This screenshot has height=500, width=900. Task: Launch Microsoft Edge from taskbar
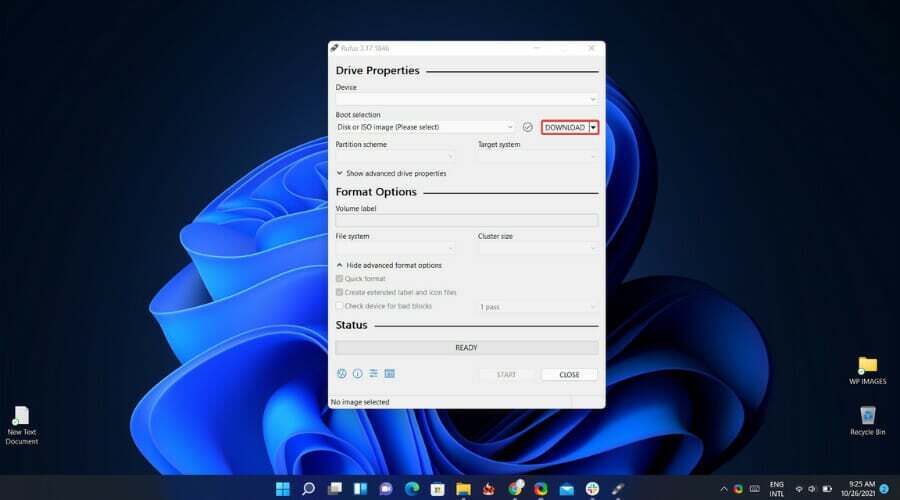pyautogui.click(x=412, y=489)
